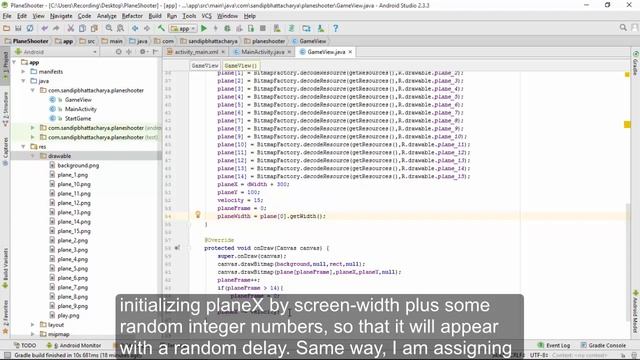This screenshot has width=640, height=360.
Task: Open the Navigate menu
Action: (x=61, y=16)
